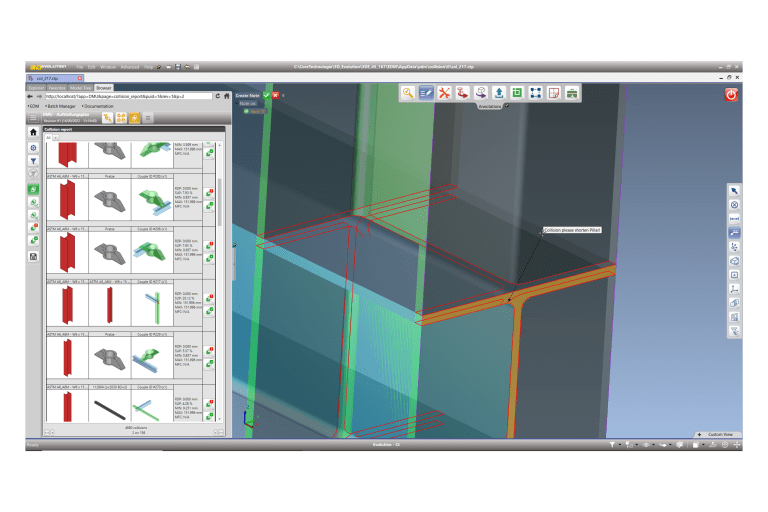Open the wrench and screwdriver tools icon
This screenshot has height=512, width=768.
point(445,93)
